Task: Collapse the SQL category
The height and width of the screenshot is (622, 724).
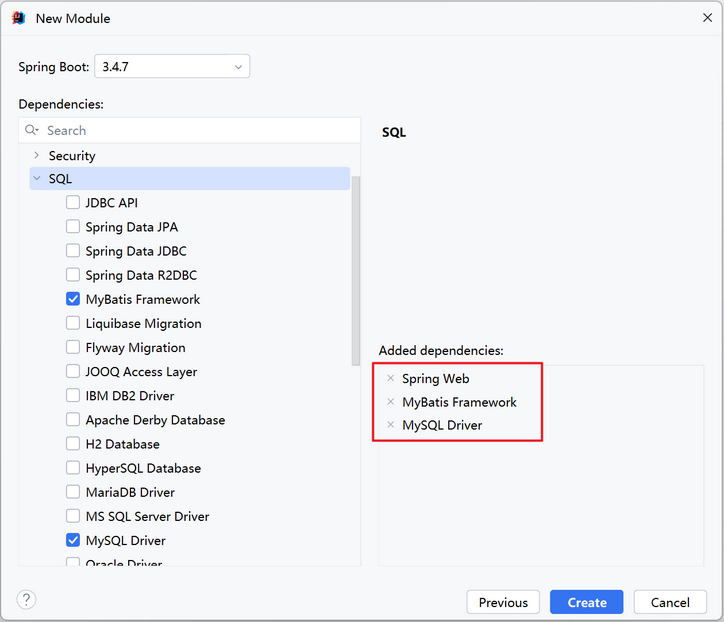Action: coord(37,178)
